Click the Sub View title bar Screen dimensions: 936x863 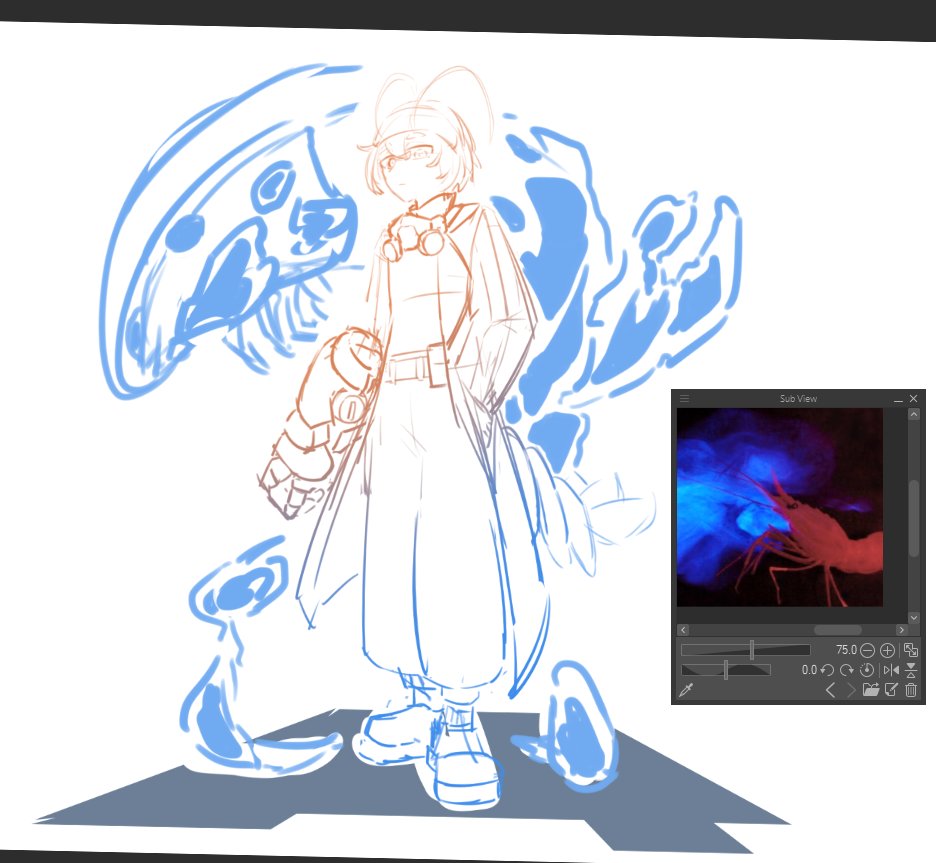point(798,398)
